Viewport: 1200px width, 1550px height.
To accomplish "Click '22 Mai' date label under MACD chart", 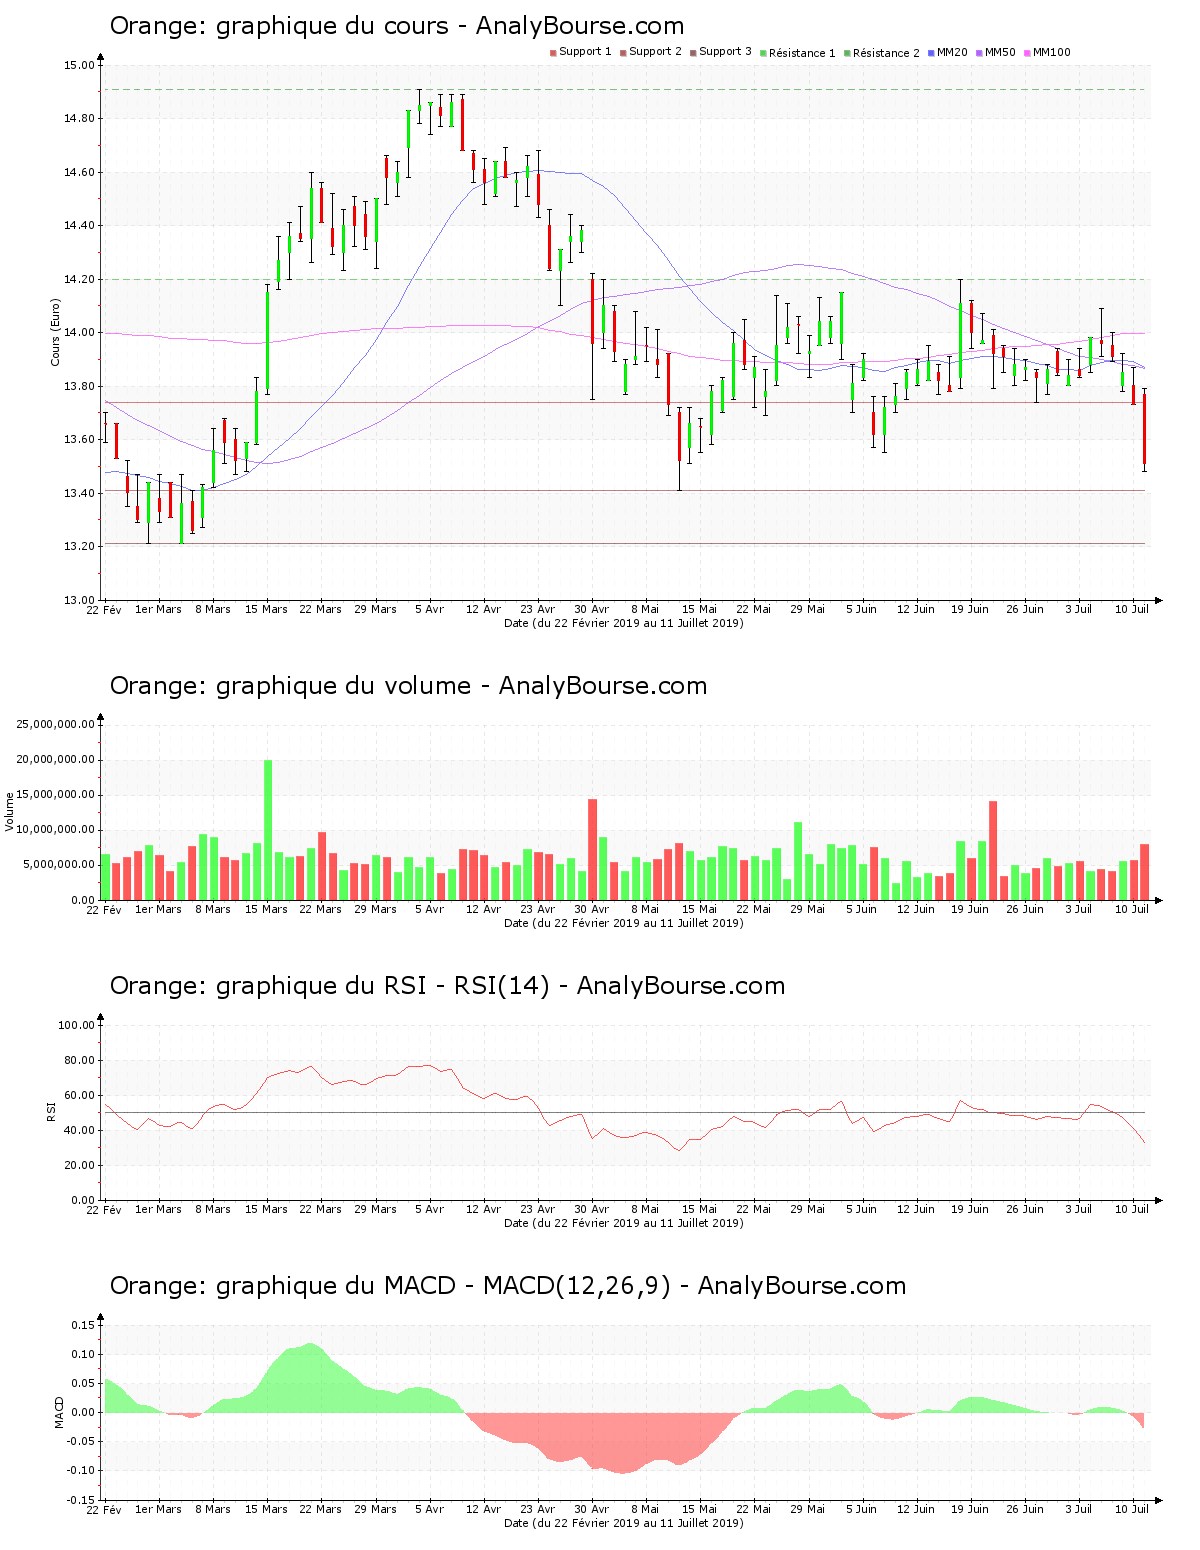I will coord(753,1509).
